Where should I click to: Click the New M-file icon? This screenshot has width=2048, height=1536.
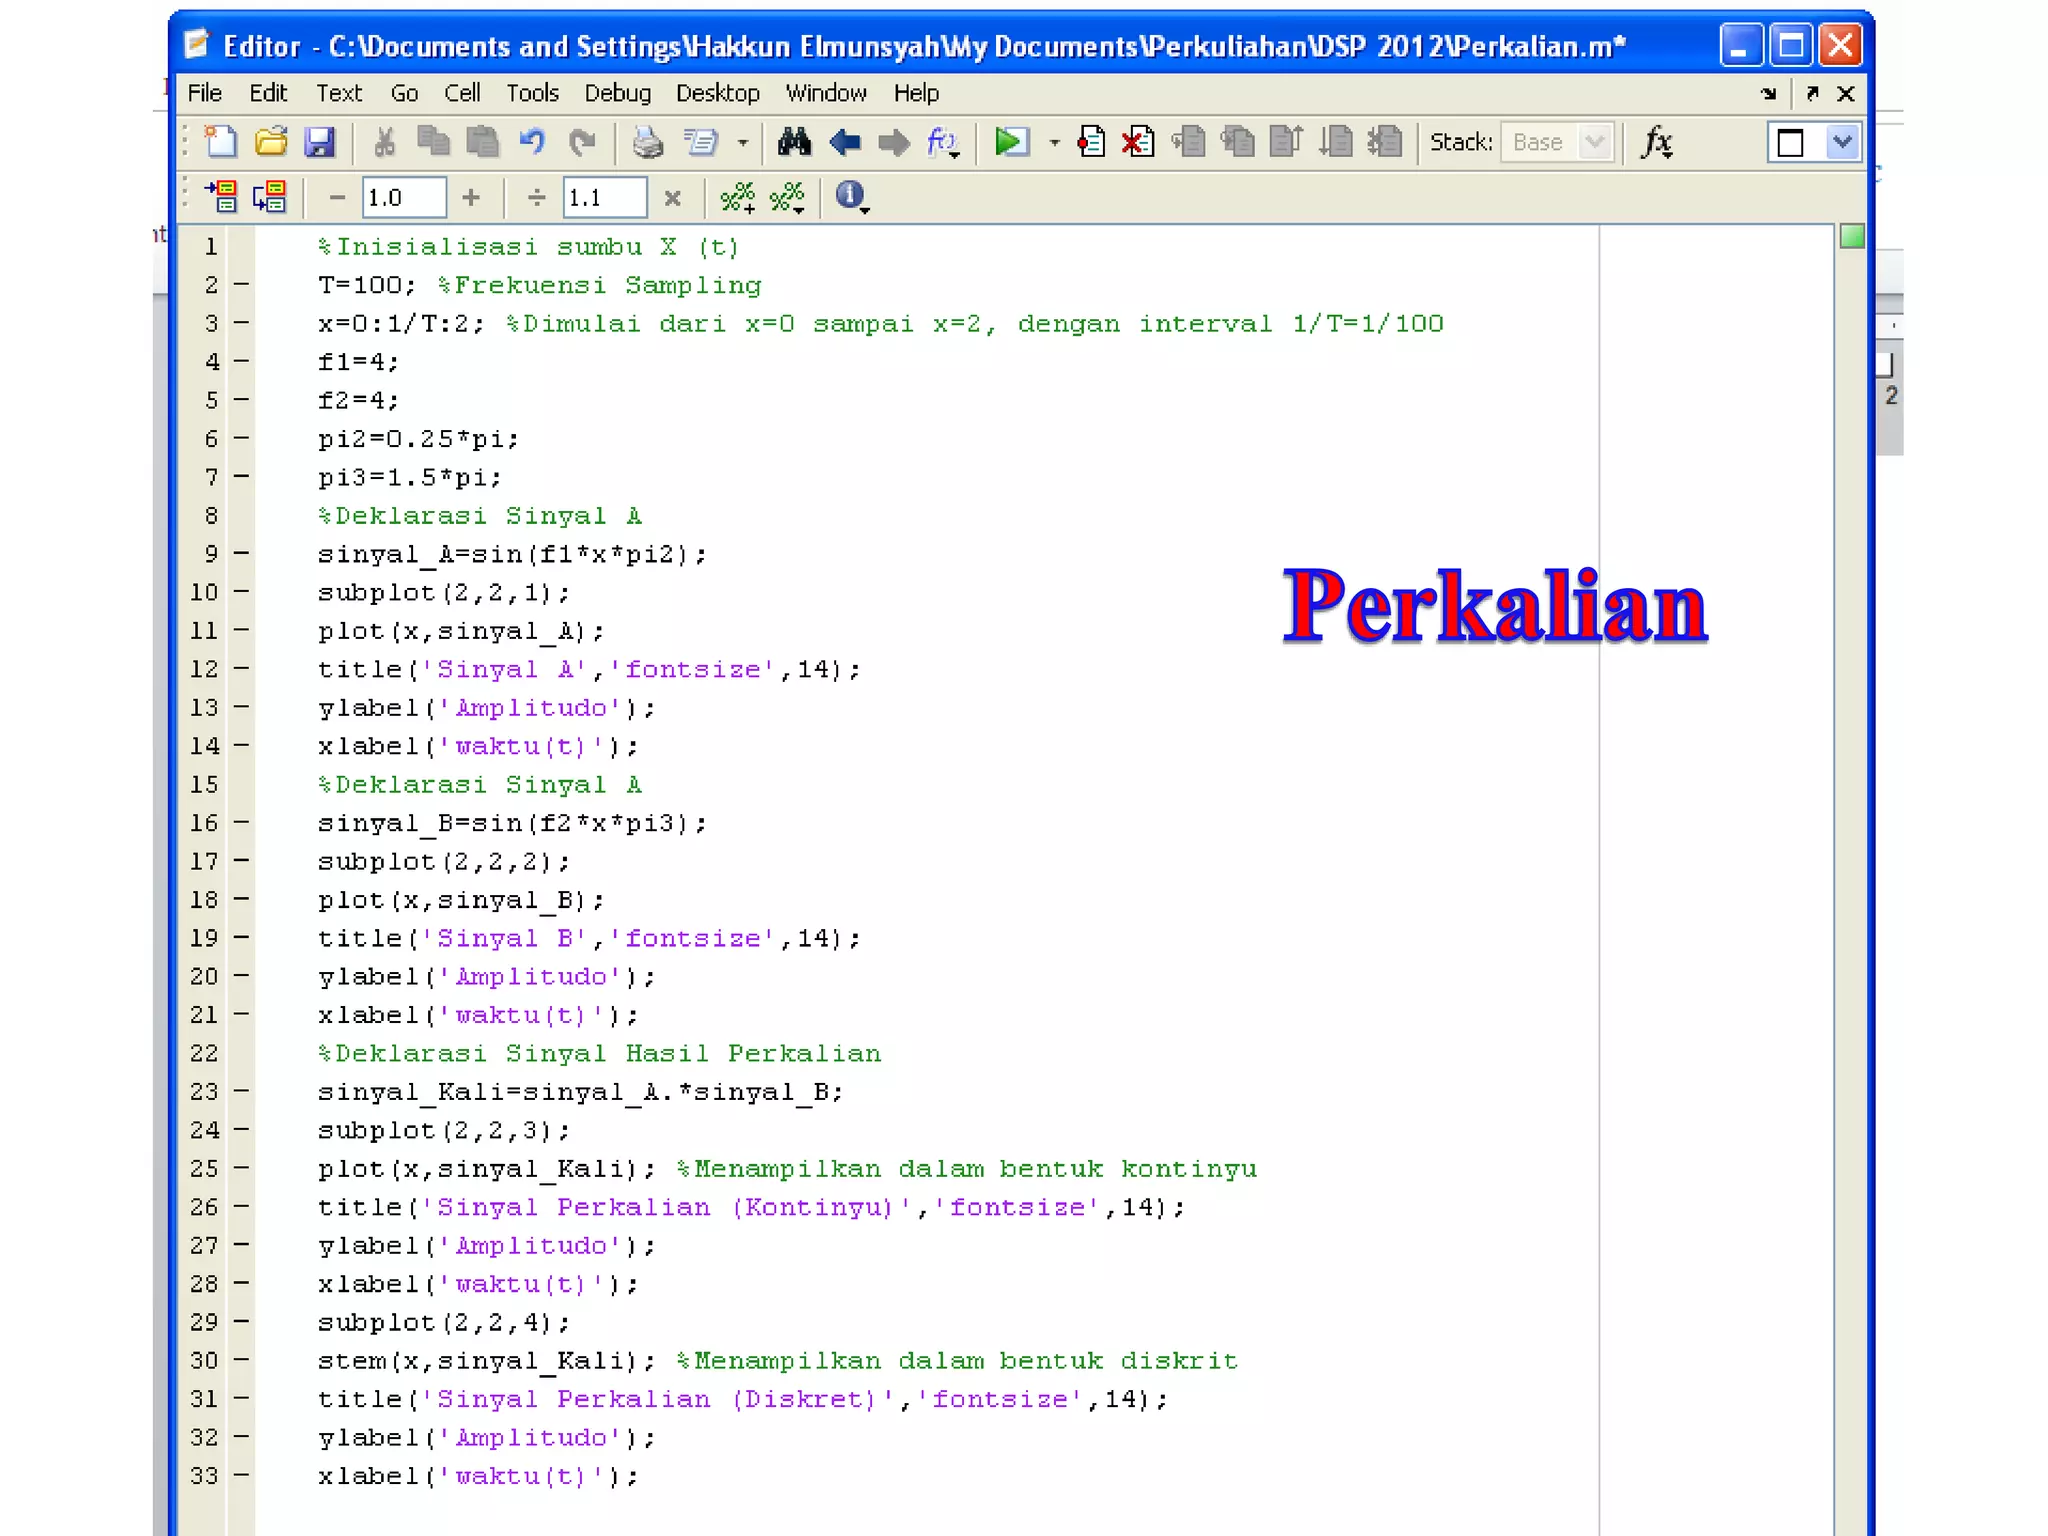(x=220, y=142)
